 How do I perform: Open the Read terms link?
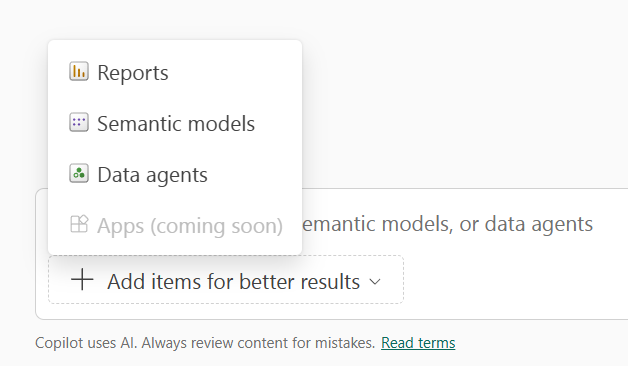click(418, 343)
